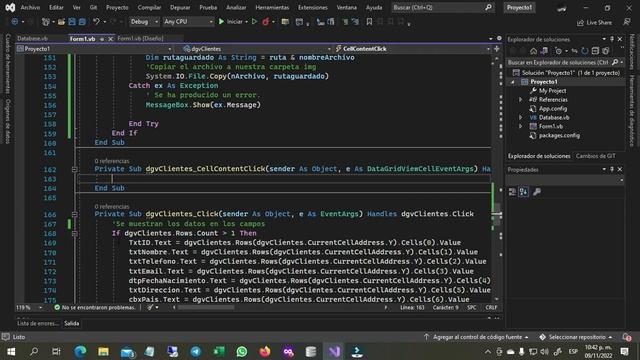Collapse the dgvClientes_CellContentClick sub outline
This screenshot has height=360, width=640.
point(74,169)
